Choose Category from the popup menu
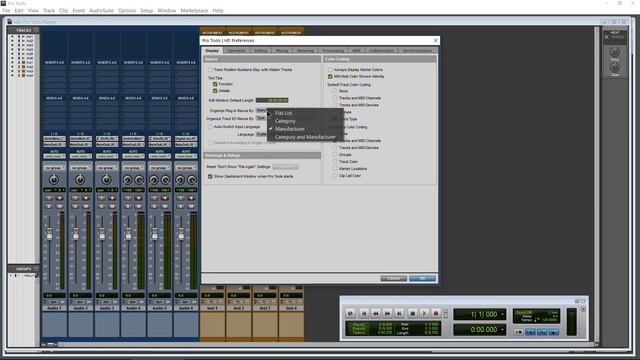This screenshot has width=640, height=360. coord(285,121)
